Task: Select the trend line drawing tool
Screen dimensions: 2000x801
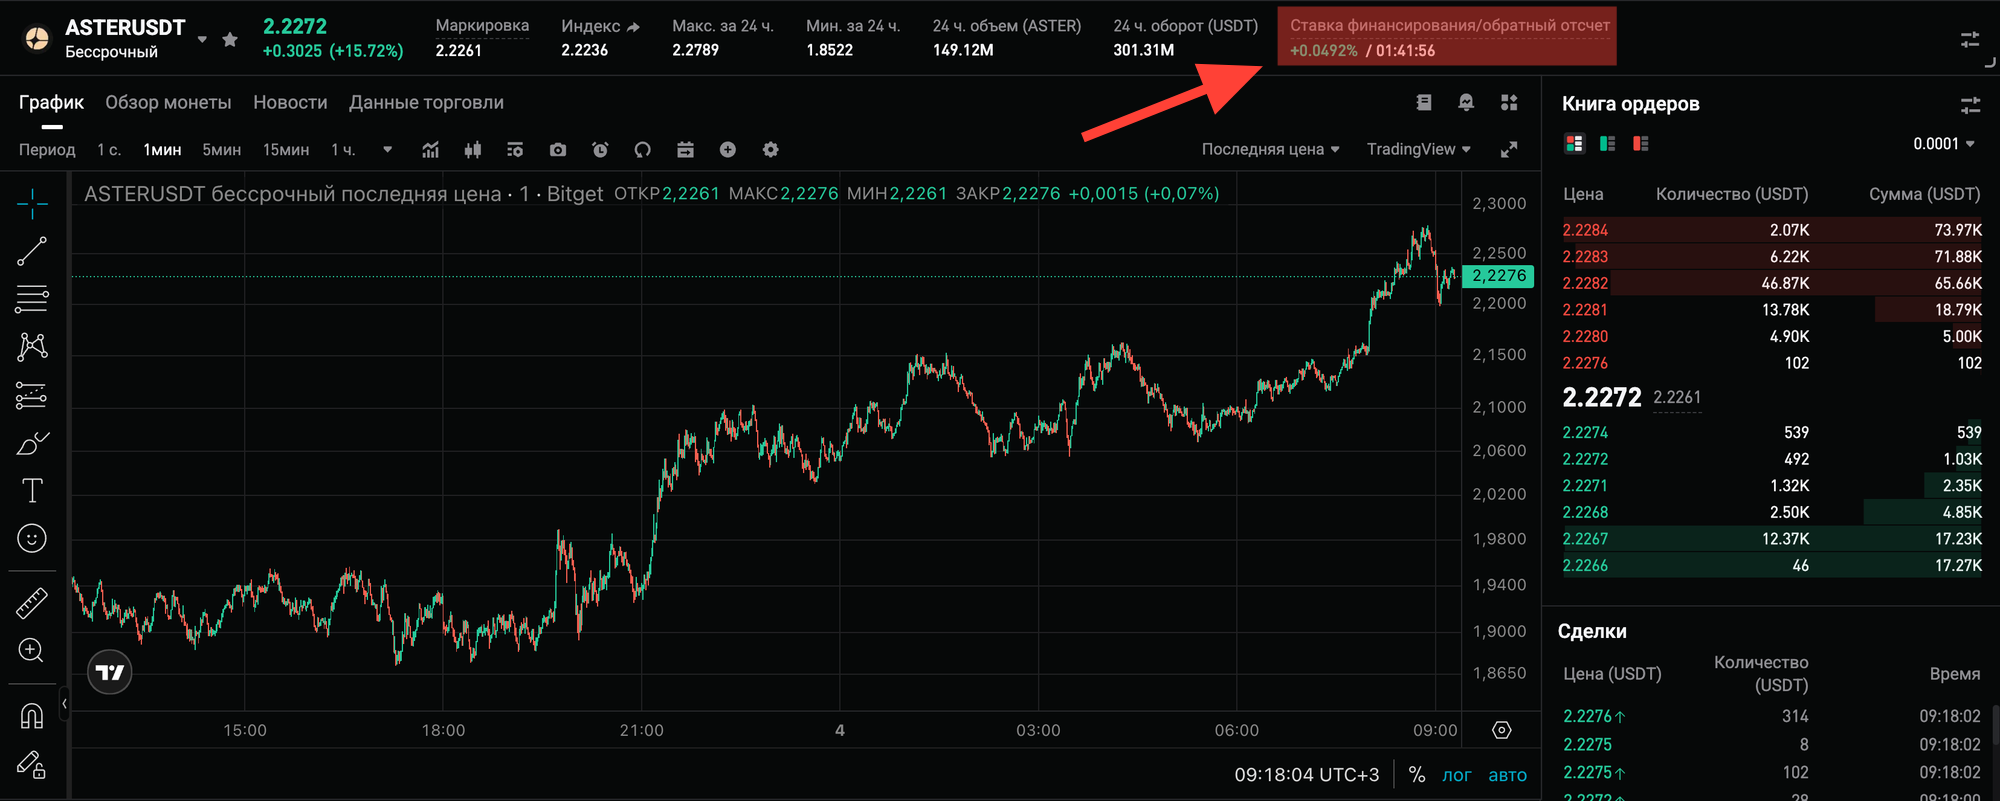Action: [x=32, y=251]
